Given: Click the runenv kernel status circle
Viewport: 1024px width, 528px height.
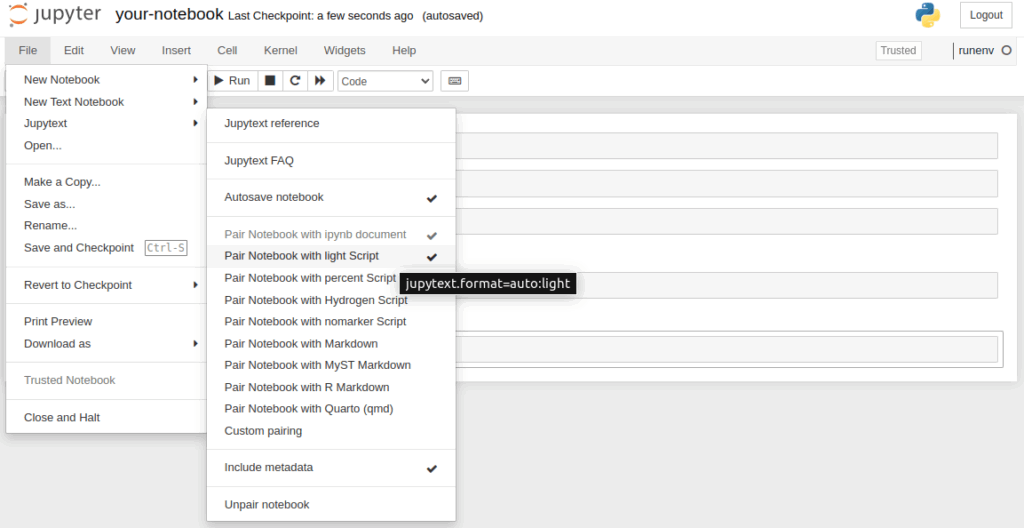Looking at the screenshot, I should (x=1006, y=50).
